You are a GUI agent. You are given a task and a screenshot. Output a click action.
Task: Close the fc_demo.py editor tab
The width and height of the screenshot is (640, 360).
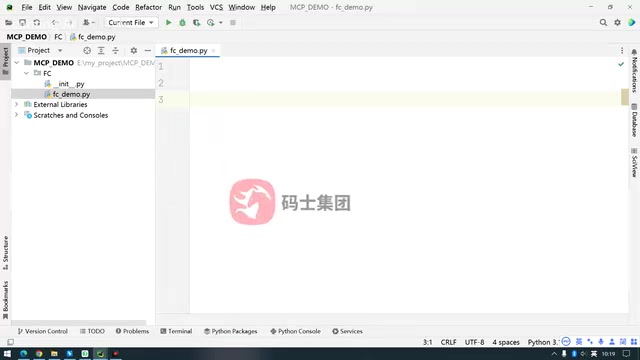213,51
